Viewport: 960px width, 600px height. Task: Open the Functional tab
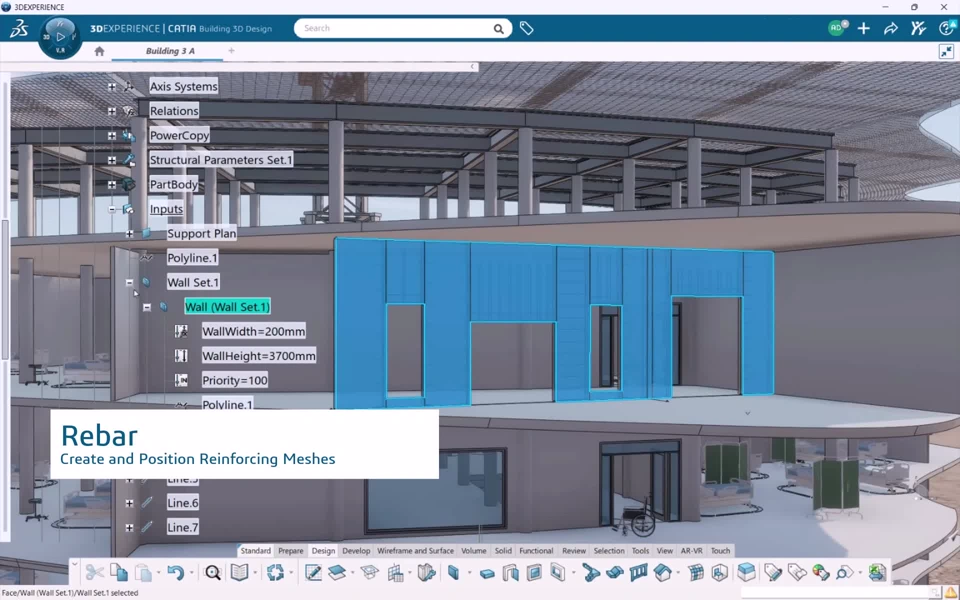pyautogui.click(x=536, y=550)
